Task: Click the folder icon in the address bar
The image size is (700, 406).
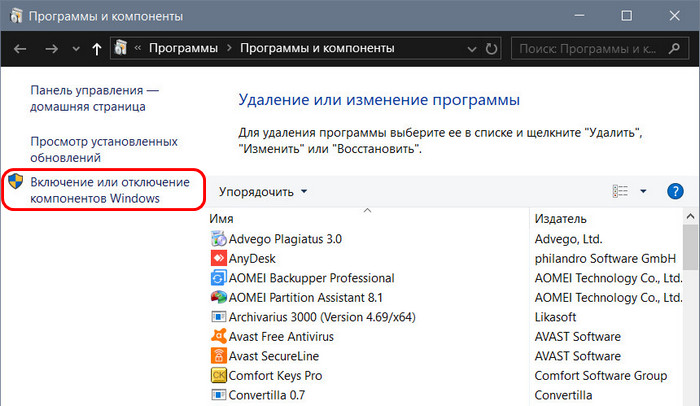Action: pos(121,48)
